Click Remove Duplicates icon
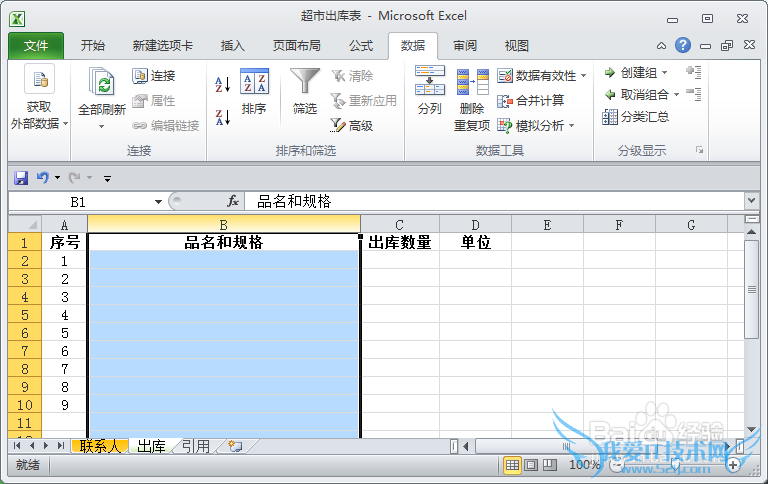Screen dimensions: 768x484 click(x=472, y=82)
